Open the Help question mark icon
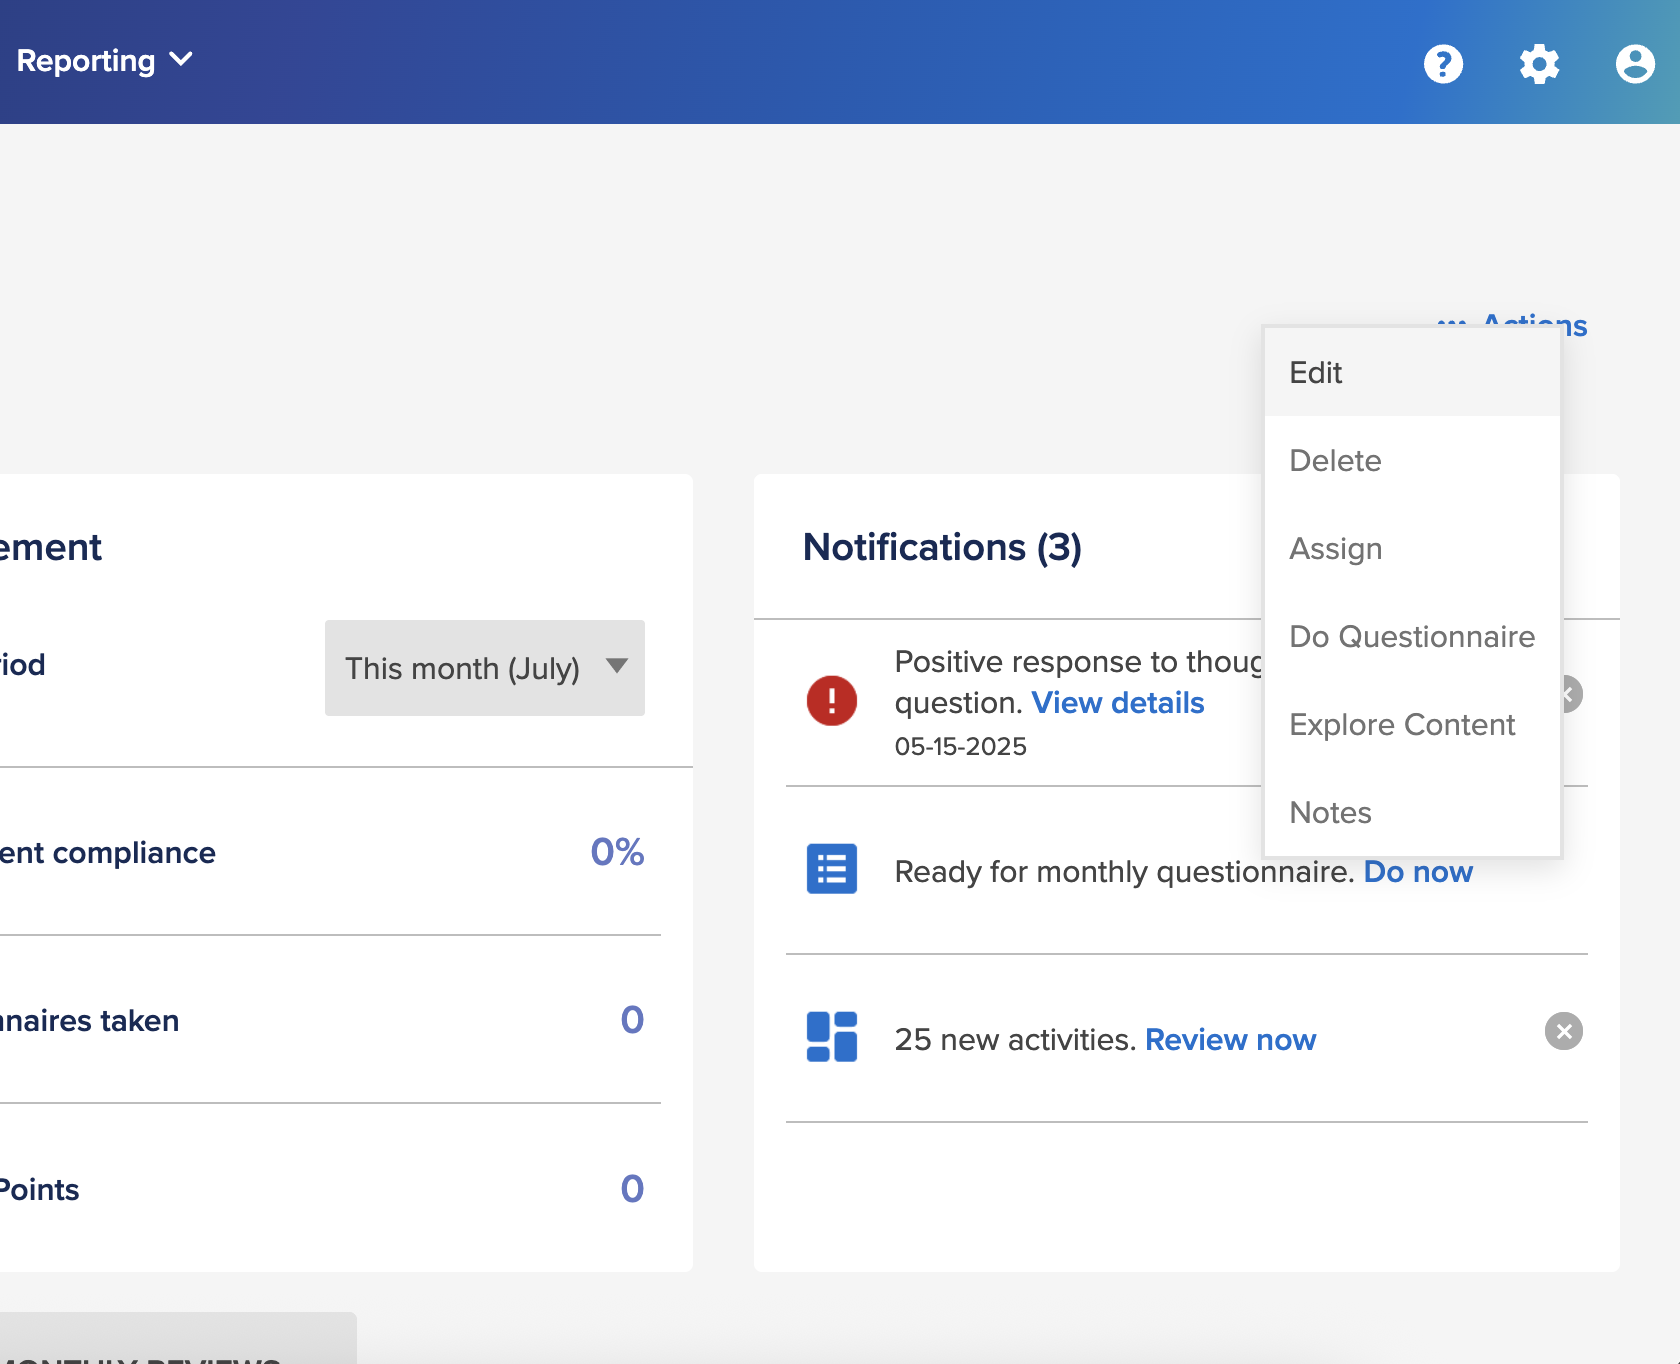This screenshot has width=1680, height=1364. (1443, 64)
